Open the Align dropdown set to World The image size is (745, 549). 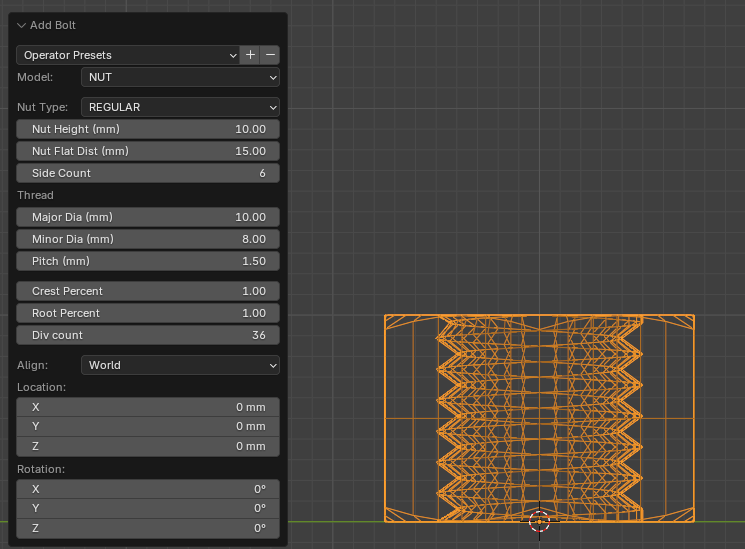[x=180, y=365]
